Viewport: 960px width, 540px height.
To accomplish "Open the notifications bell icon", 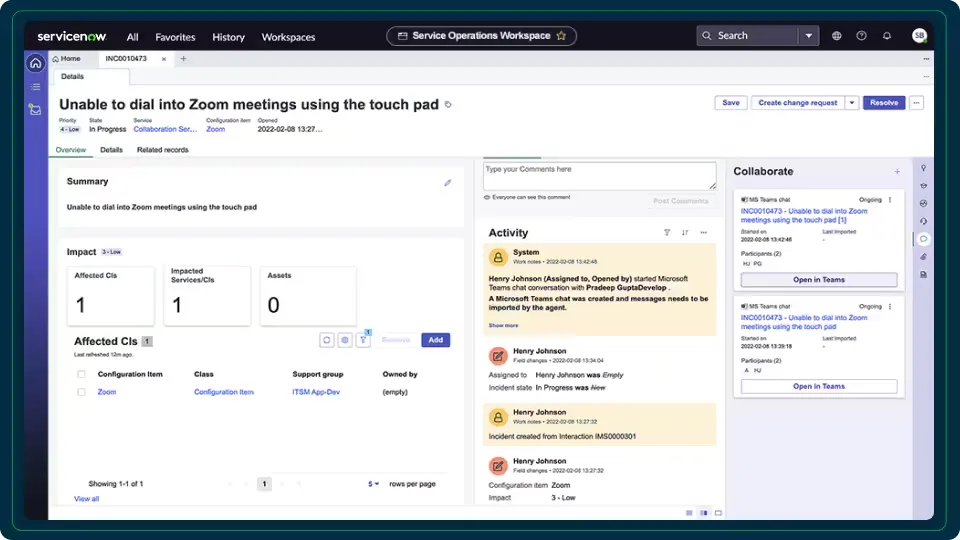I will point(887,36).
